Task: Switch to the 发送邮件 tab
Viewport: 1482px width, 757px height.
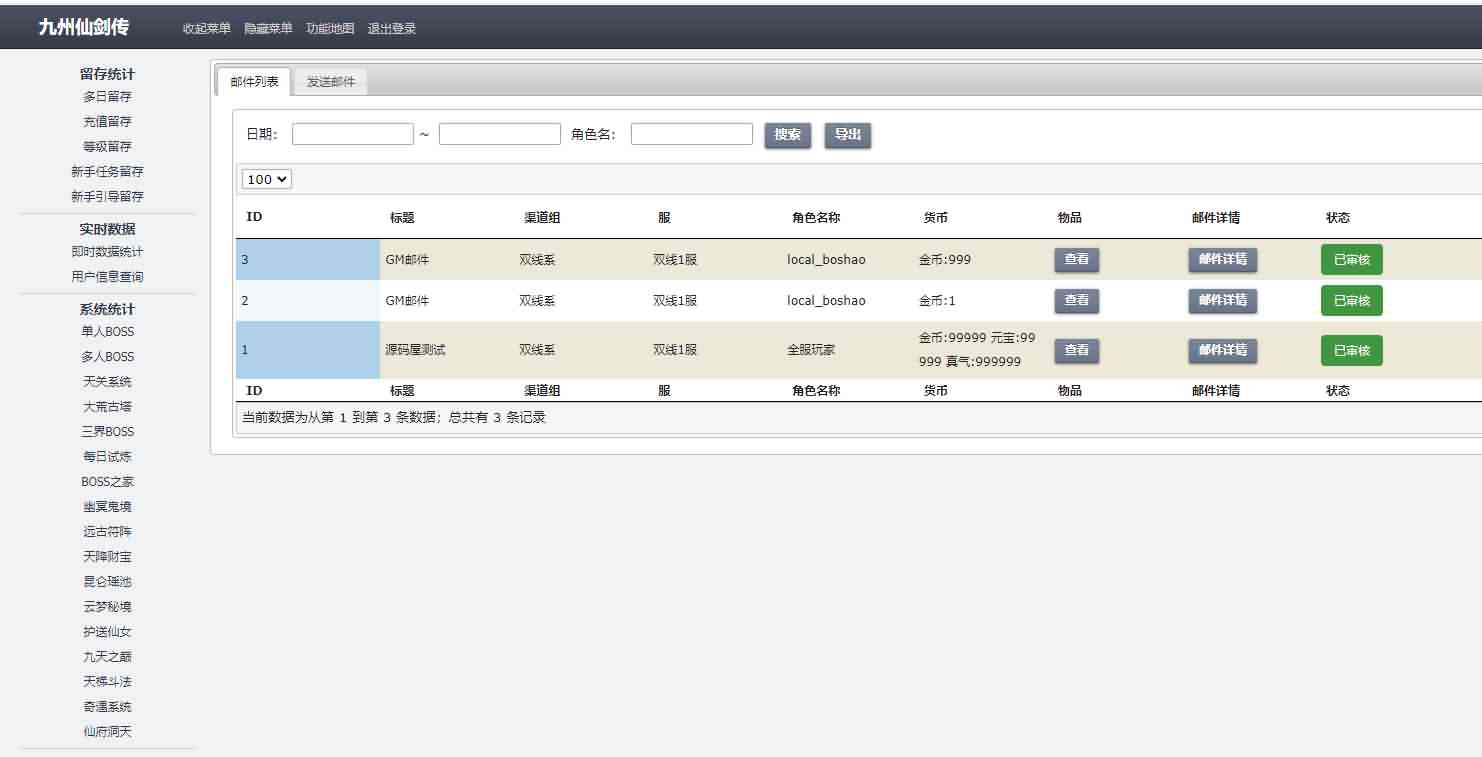Action: click(x=330, y=82)
